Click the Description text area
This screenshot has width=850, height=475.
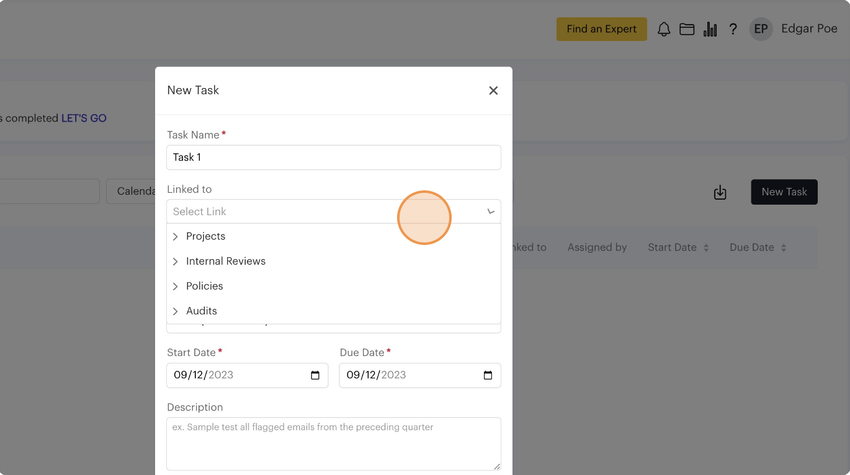[x=333, y=443]
